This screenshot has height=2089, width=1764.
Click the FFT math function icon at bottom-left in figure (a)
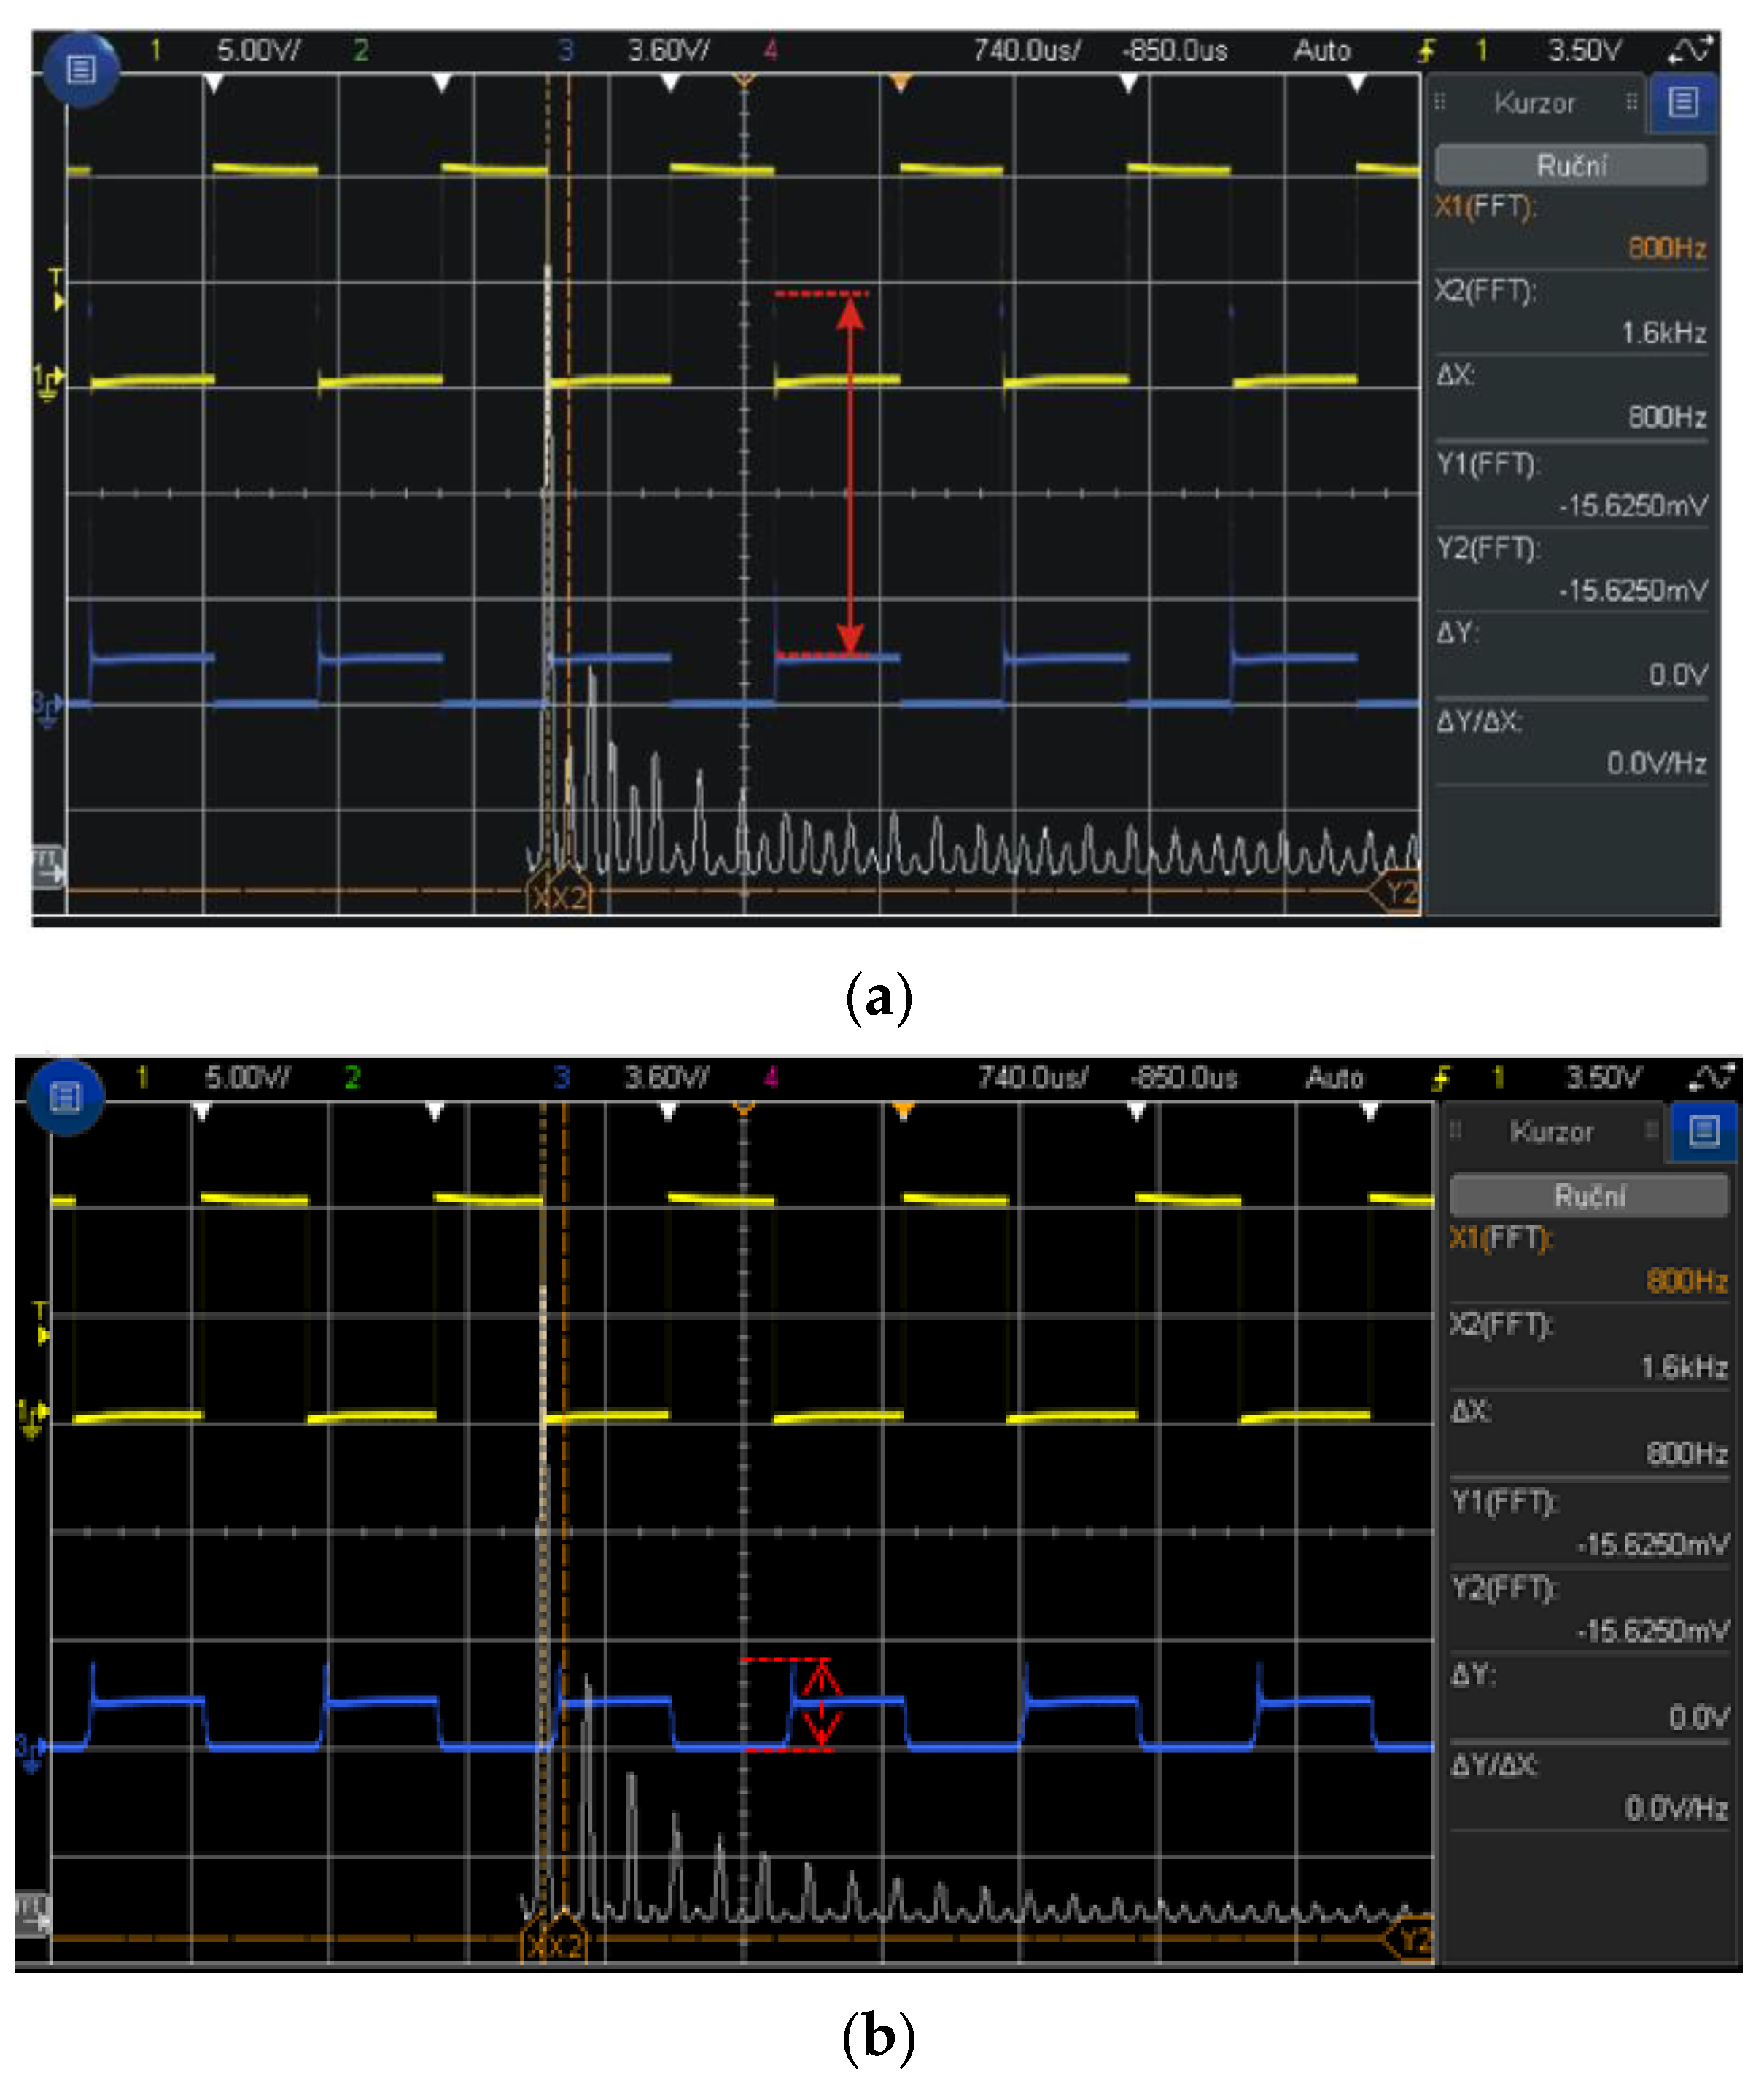click(x=47, y=867)
